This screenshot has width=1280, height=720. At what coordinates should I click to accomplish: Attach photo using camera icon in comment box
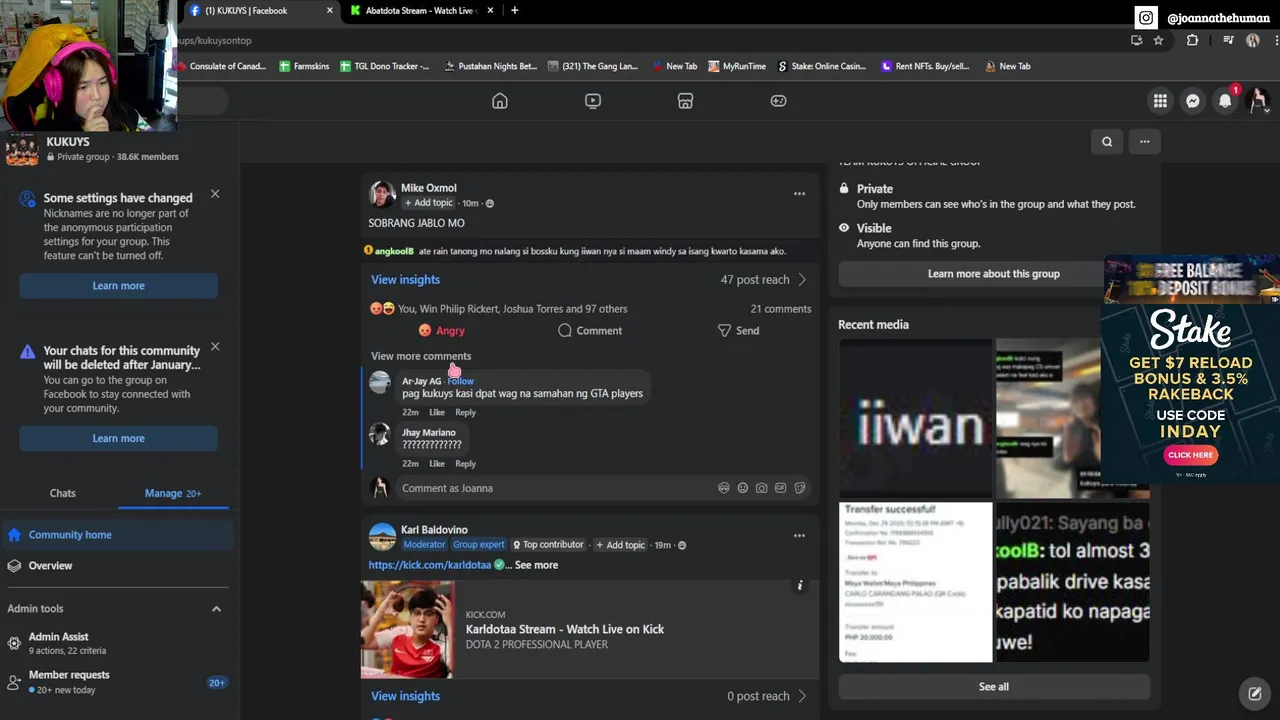click(761, 488)
